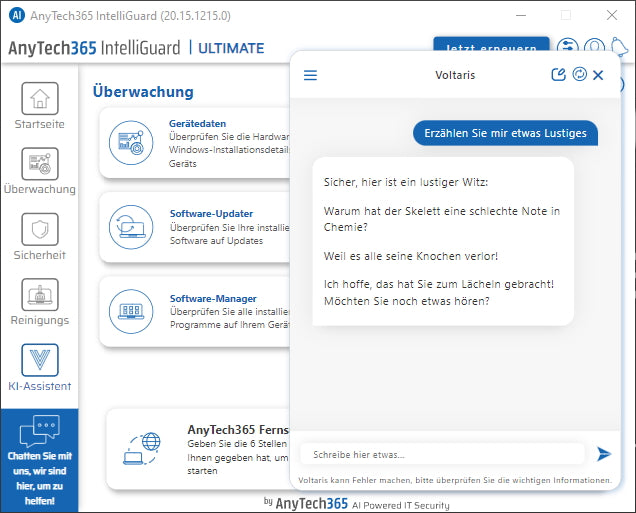Open the settings sliders icon in header
636x513 pixels.
point(568,48)
